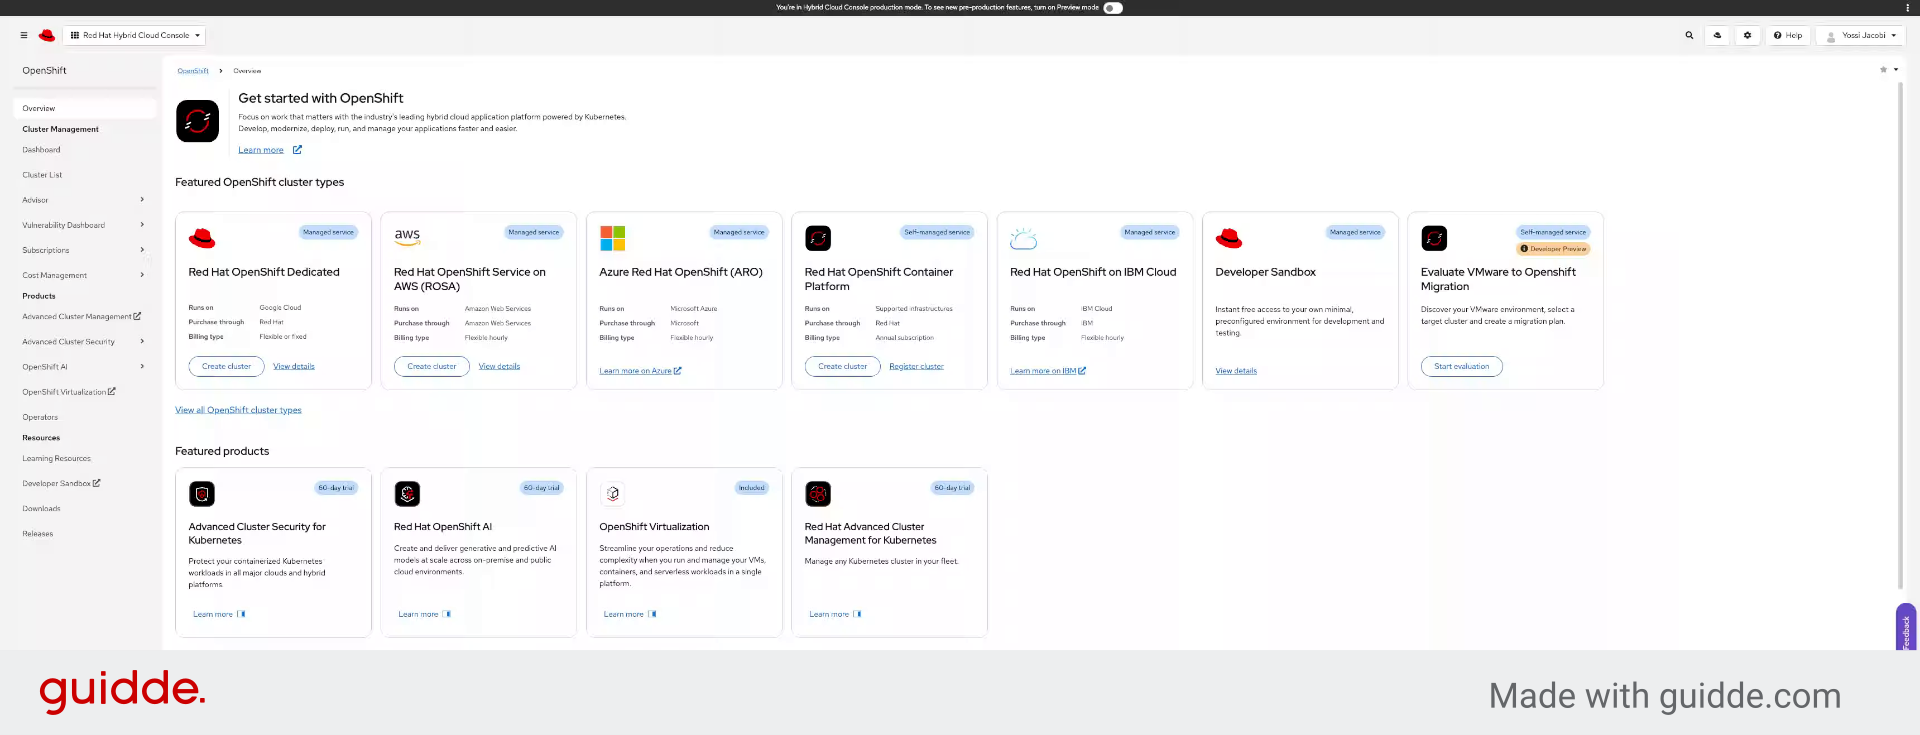Click Start evaluation for VMware migration
Viewport: 1920px width, 735px height.
point(1461,366)
